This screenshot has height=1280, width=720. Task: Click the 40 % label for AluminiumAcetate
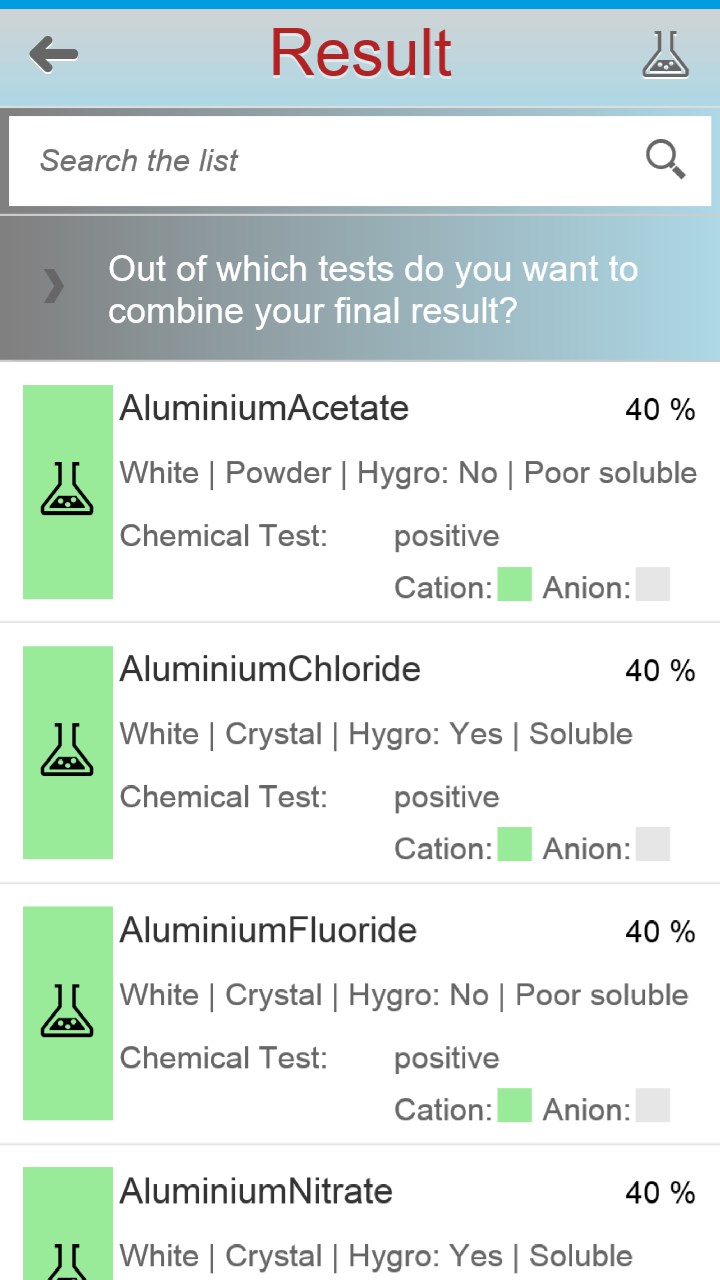coord(660,409)
